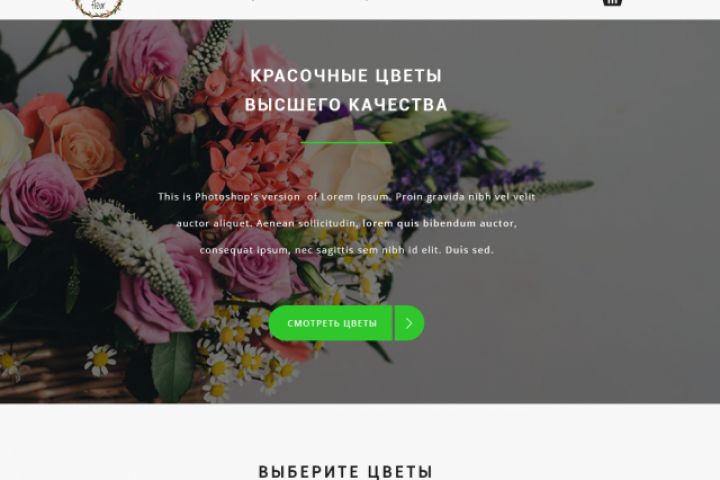Click the pink rose beside green button
The image size is (720, 480).
tap(253, 266)
